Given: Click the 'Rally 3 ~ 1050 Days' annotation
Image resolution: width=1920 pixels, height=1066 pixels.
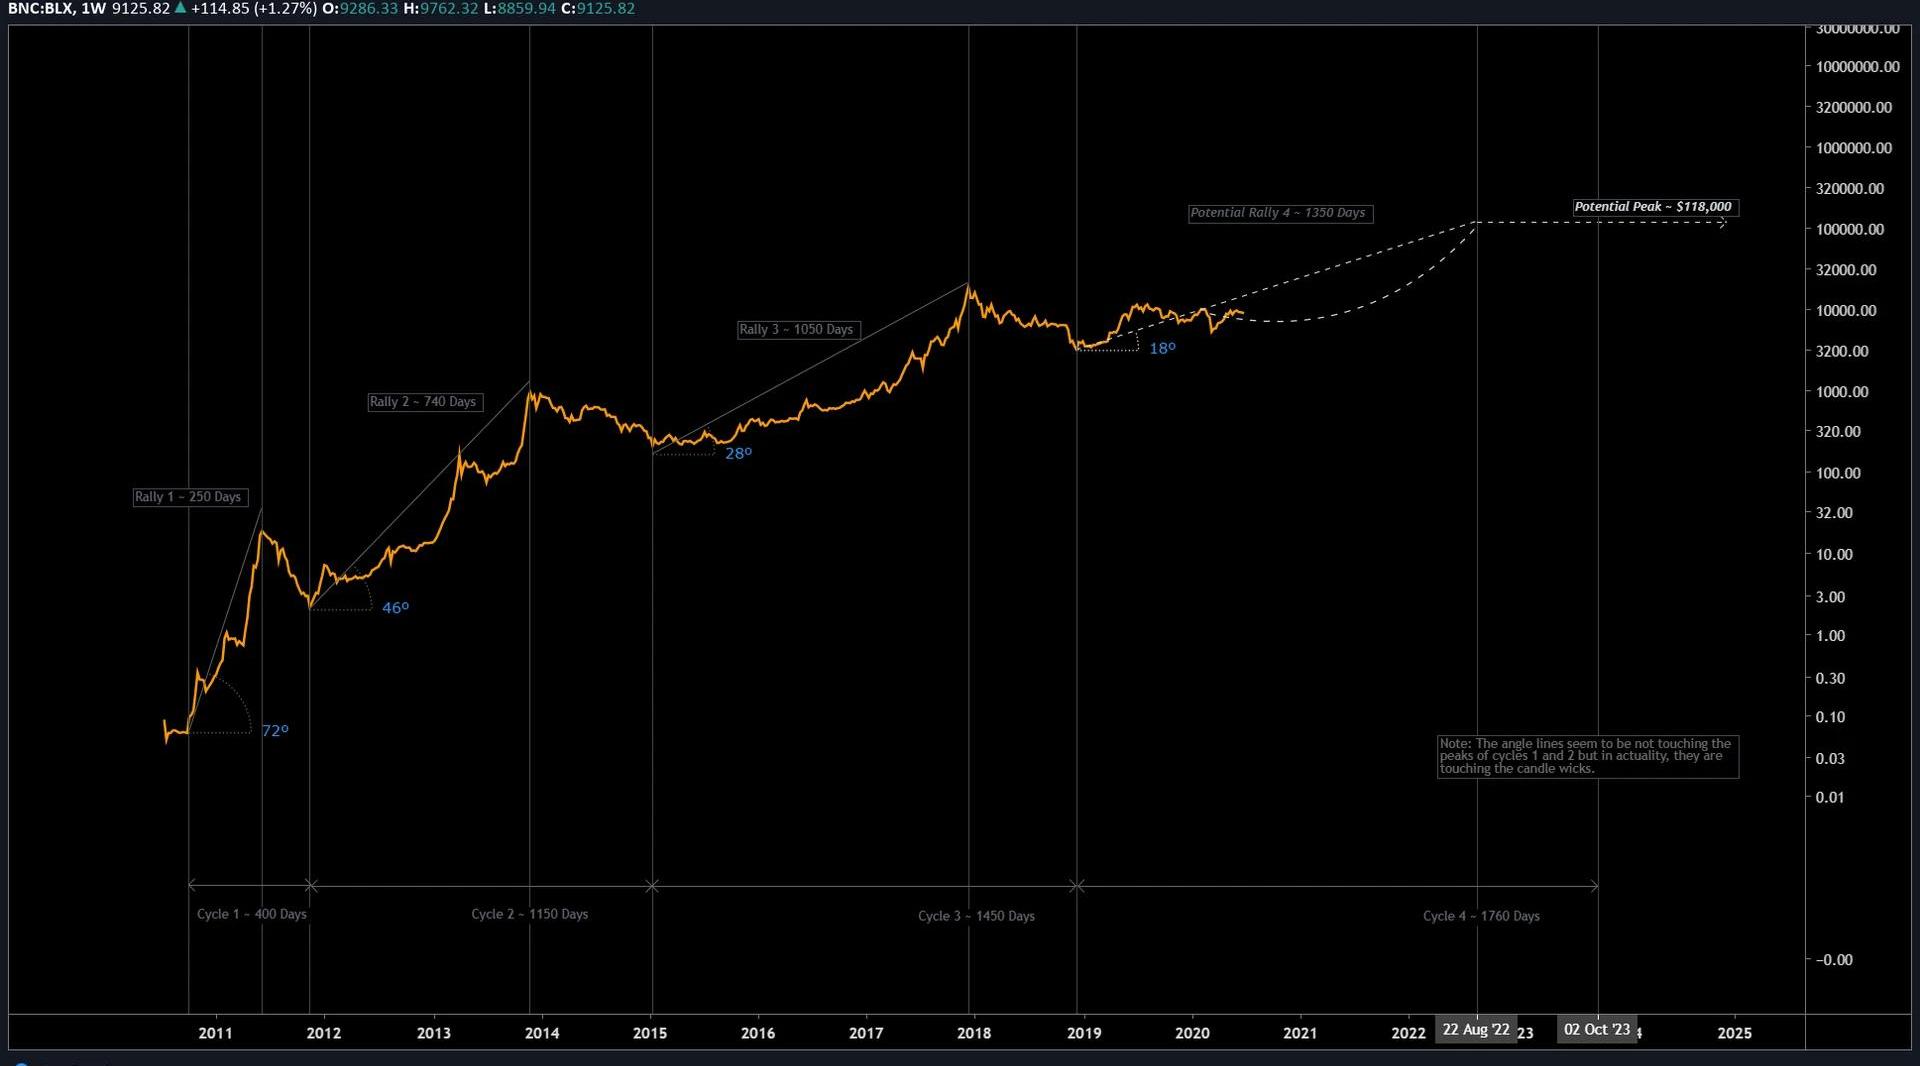Looking at the screenshot, I should pos(797,330).
